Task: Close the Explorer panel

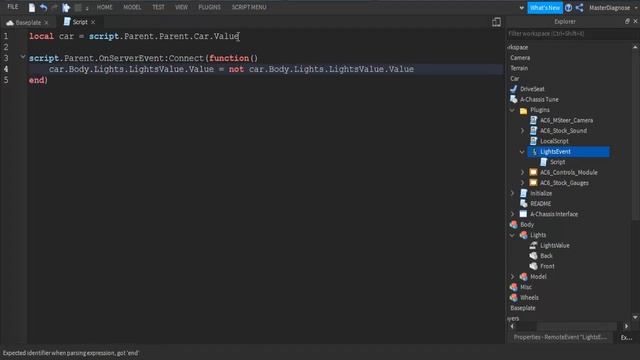Action: (636, 21)
